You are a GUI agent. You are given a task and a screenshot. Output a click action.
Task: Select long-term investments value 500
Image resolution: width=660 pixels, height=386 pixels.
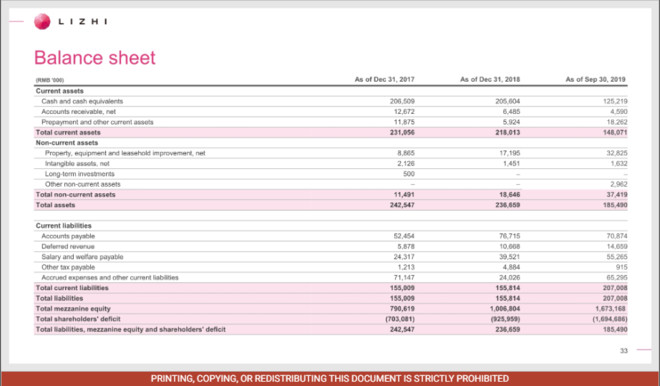point(409,174)
